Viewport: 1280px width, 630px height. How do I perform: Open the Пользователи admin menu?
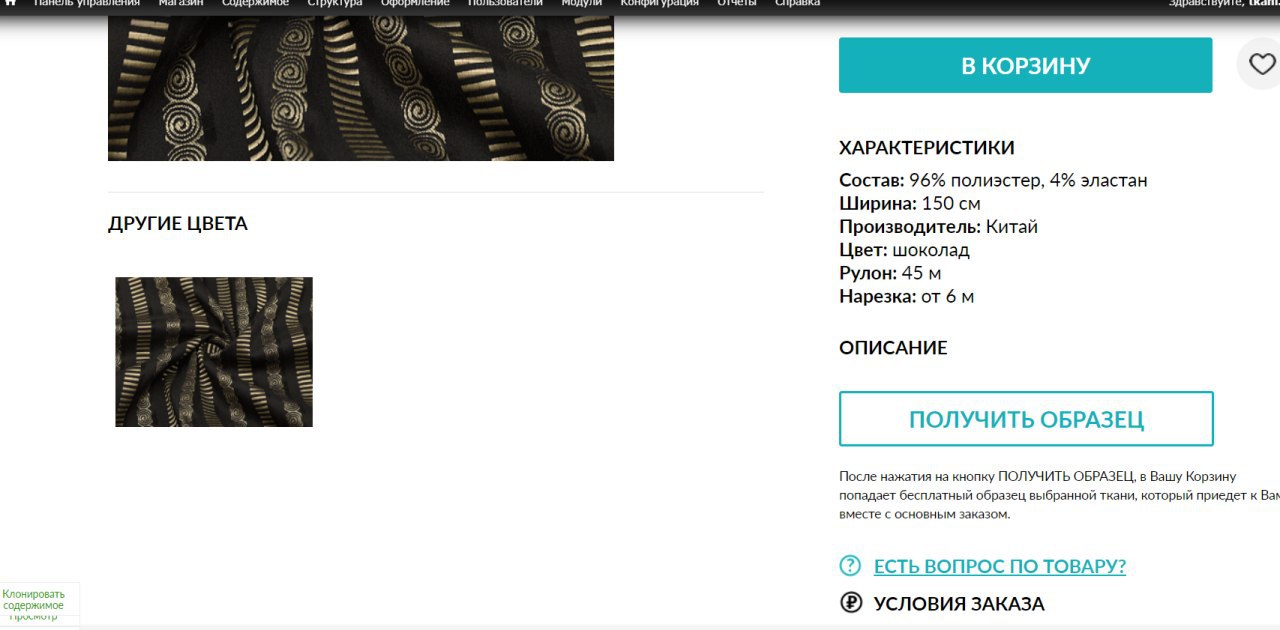(x=505, y=4)
